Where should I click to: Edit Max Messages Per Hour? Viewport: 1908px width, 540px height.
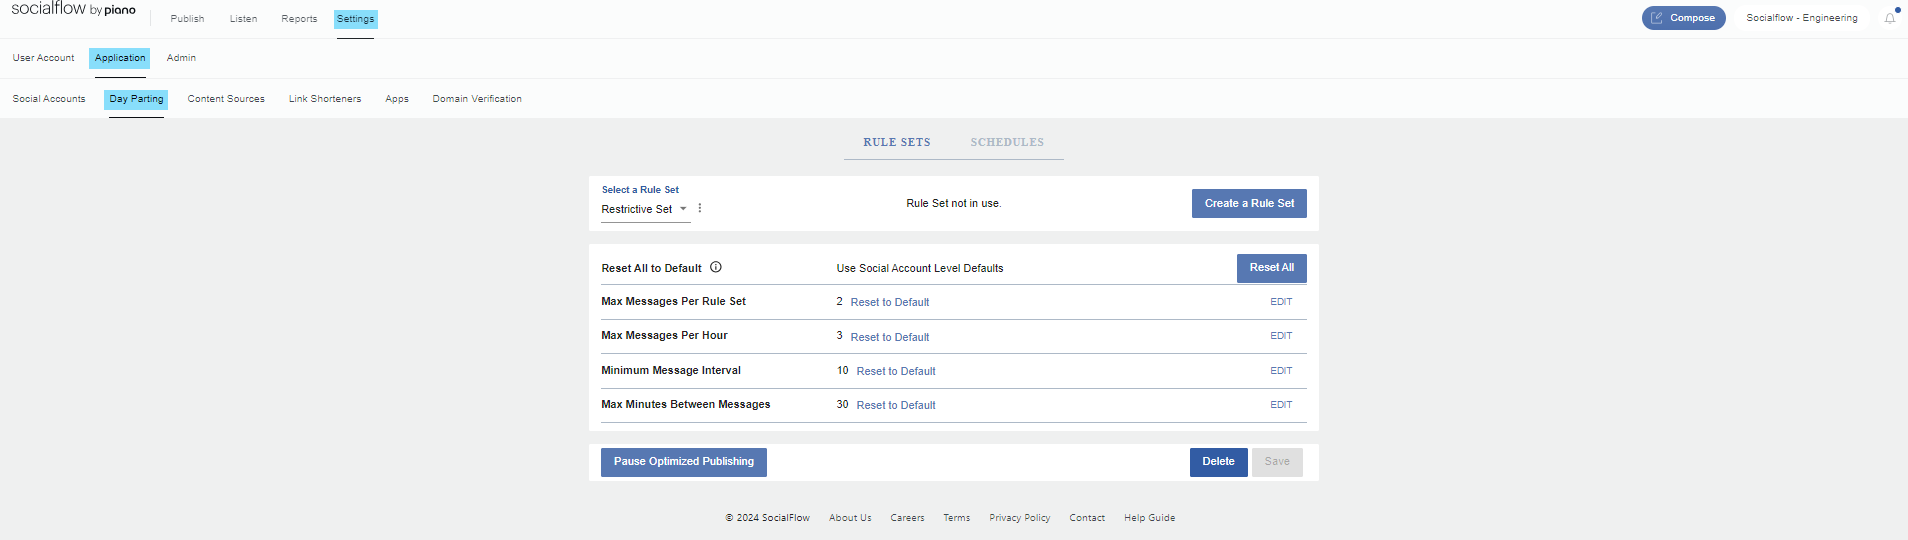(1281, 336)
